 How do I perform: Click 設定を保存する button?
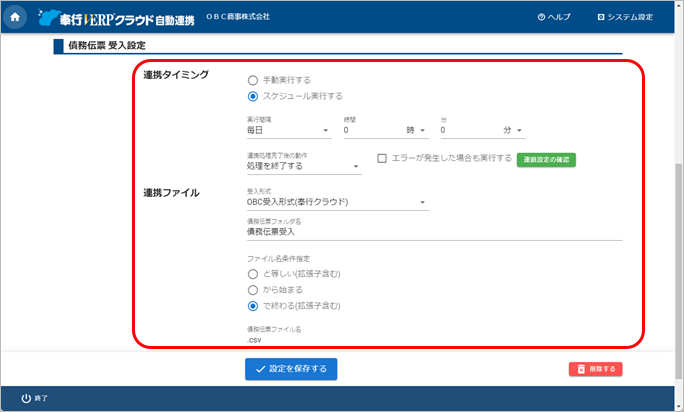click(x=291, y=369)
